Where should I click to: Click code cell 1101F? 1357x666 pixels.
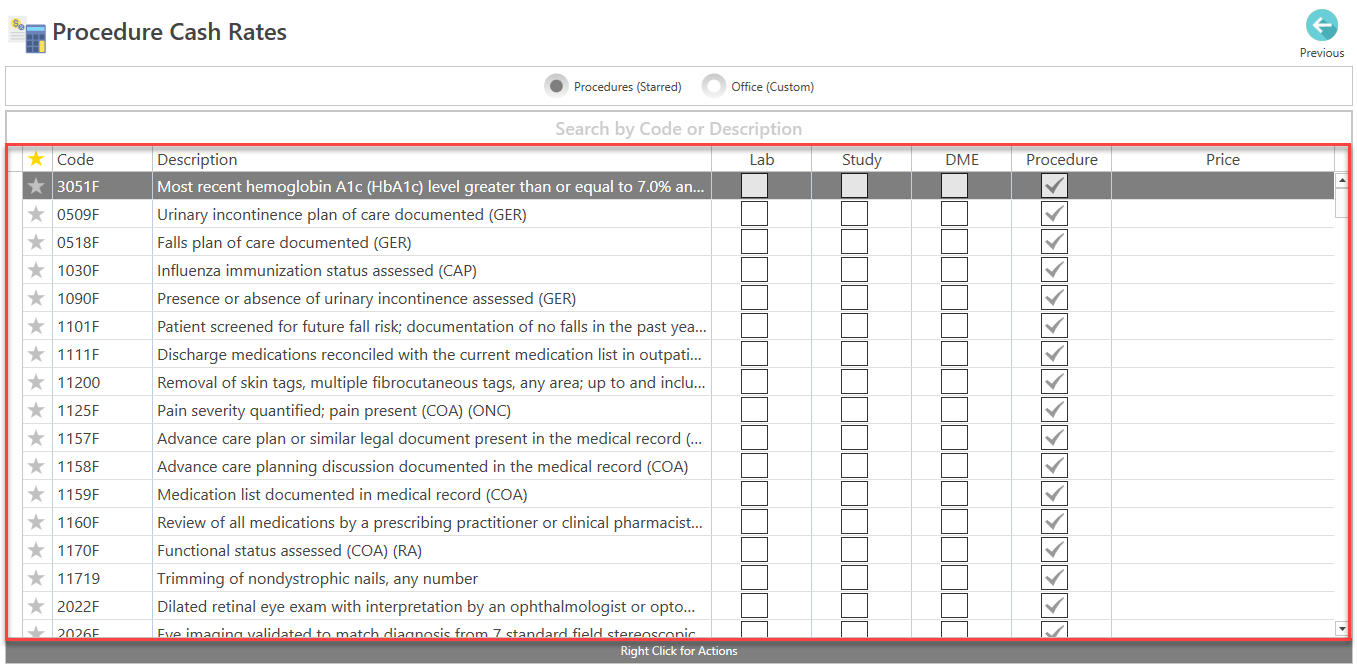pyautogui.click(x=102, y=326)
